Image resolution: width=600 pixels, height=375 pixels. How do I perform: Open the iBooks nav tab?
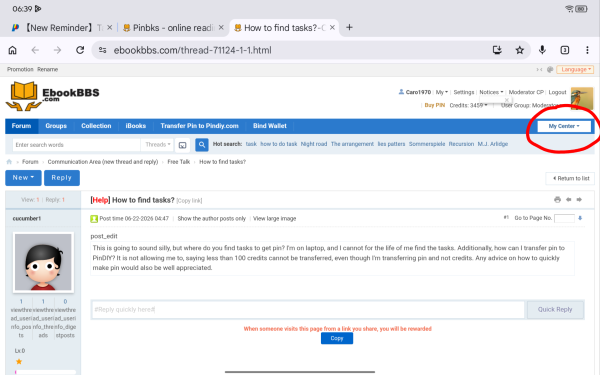pos(135,126)
